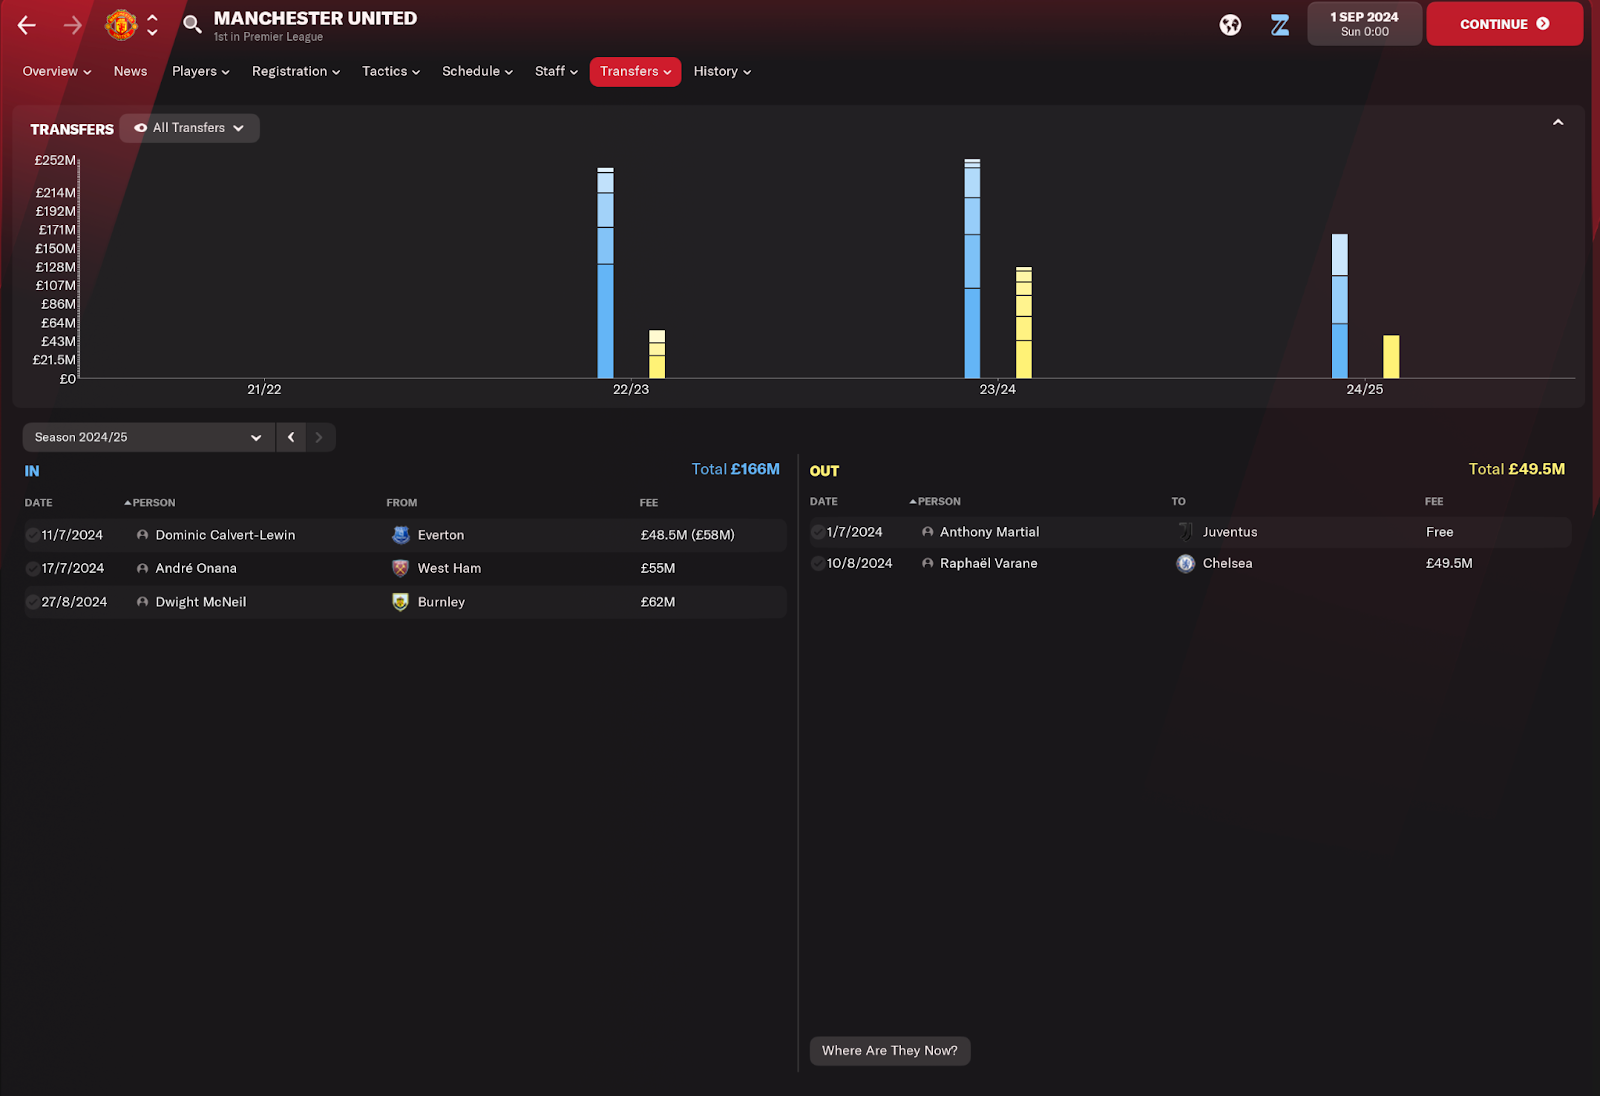Open the West Ham club link
Screen dimensions: 1600x1096
pyautogui.click(x=449, y=568)
